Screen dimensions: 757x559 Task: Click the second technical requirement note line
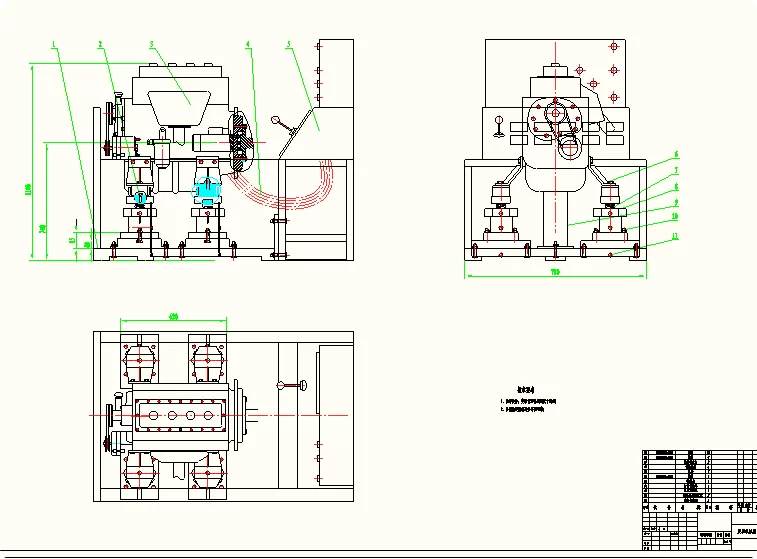522,409
